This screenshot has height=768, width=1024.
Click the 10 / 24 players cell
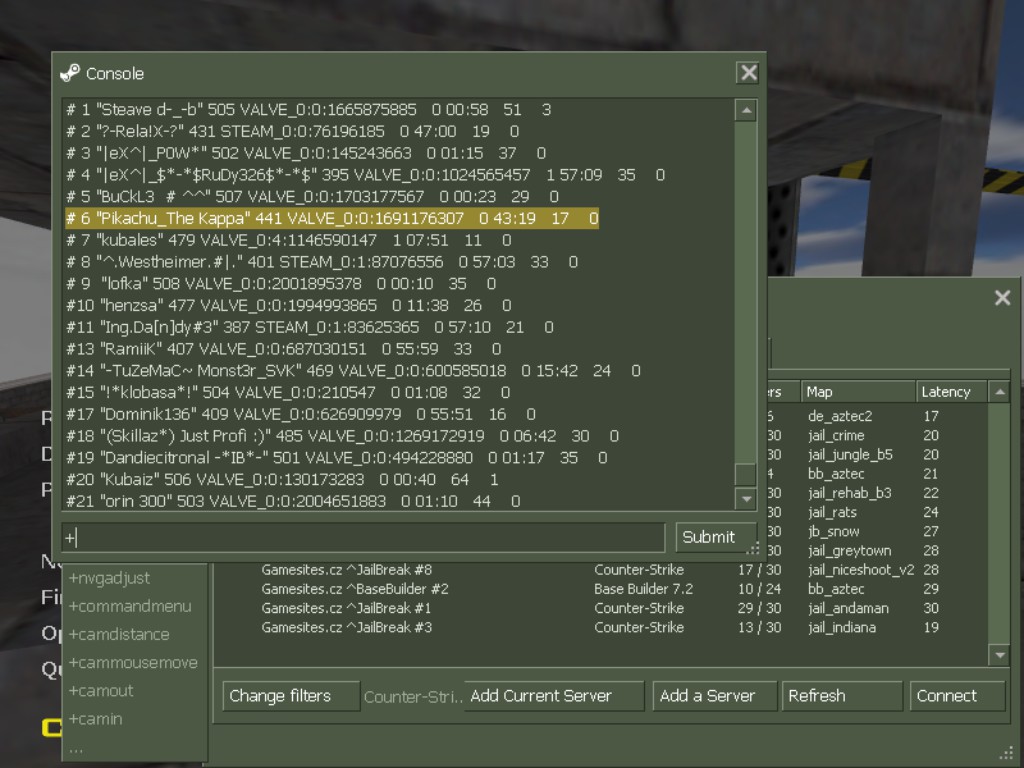point(760,589)
